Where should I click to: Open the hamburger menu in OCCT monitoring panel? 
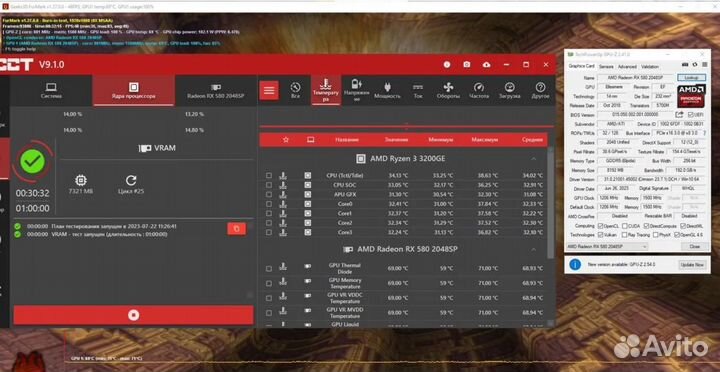[269, 90]
